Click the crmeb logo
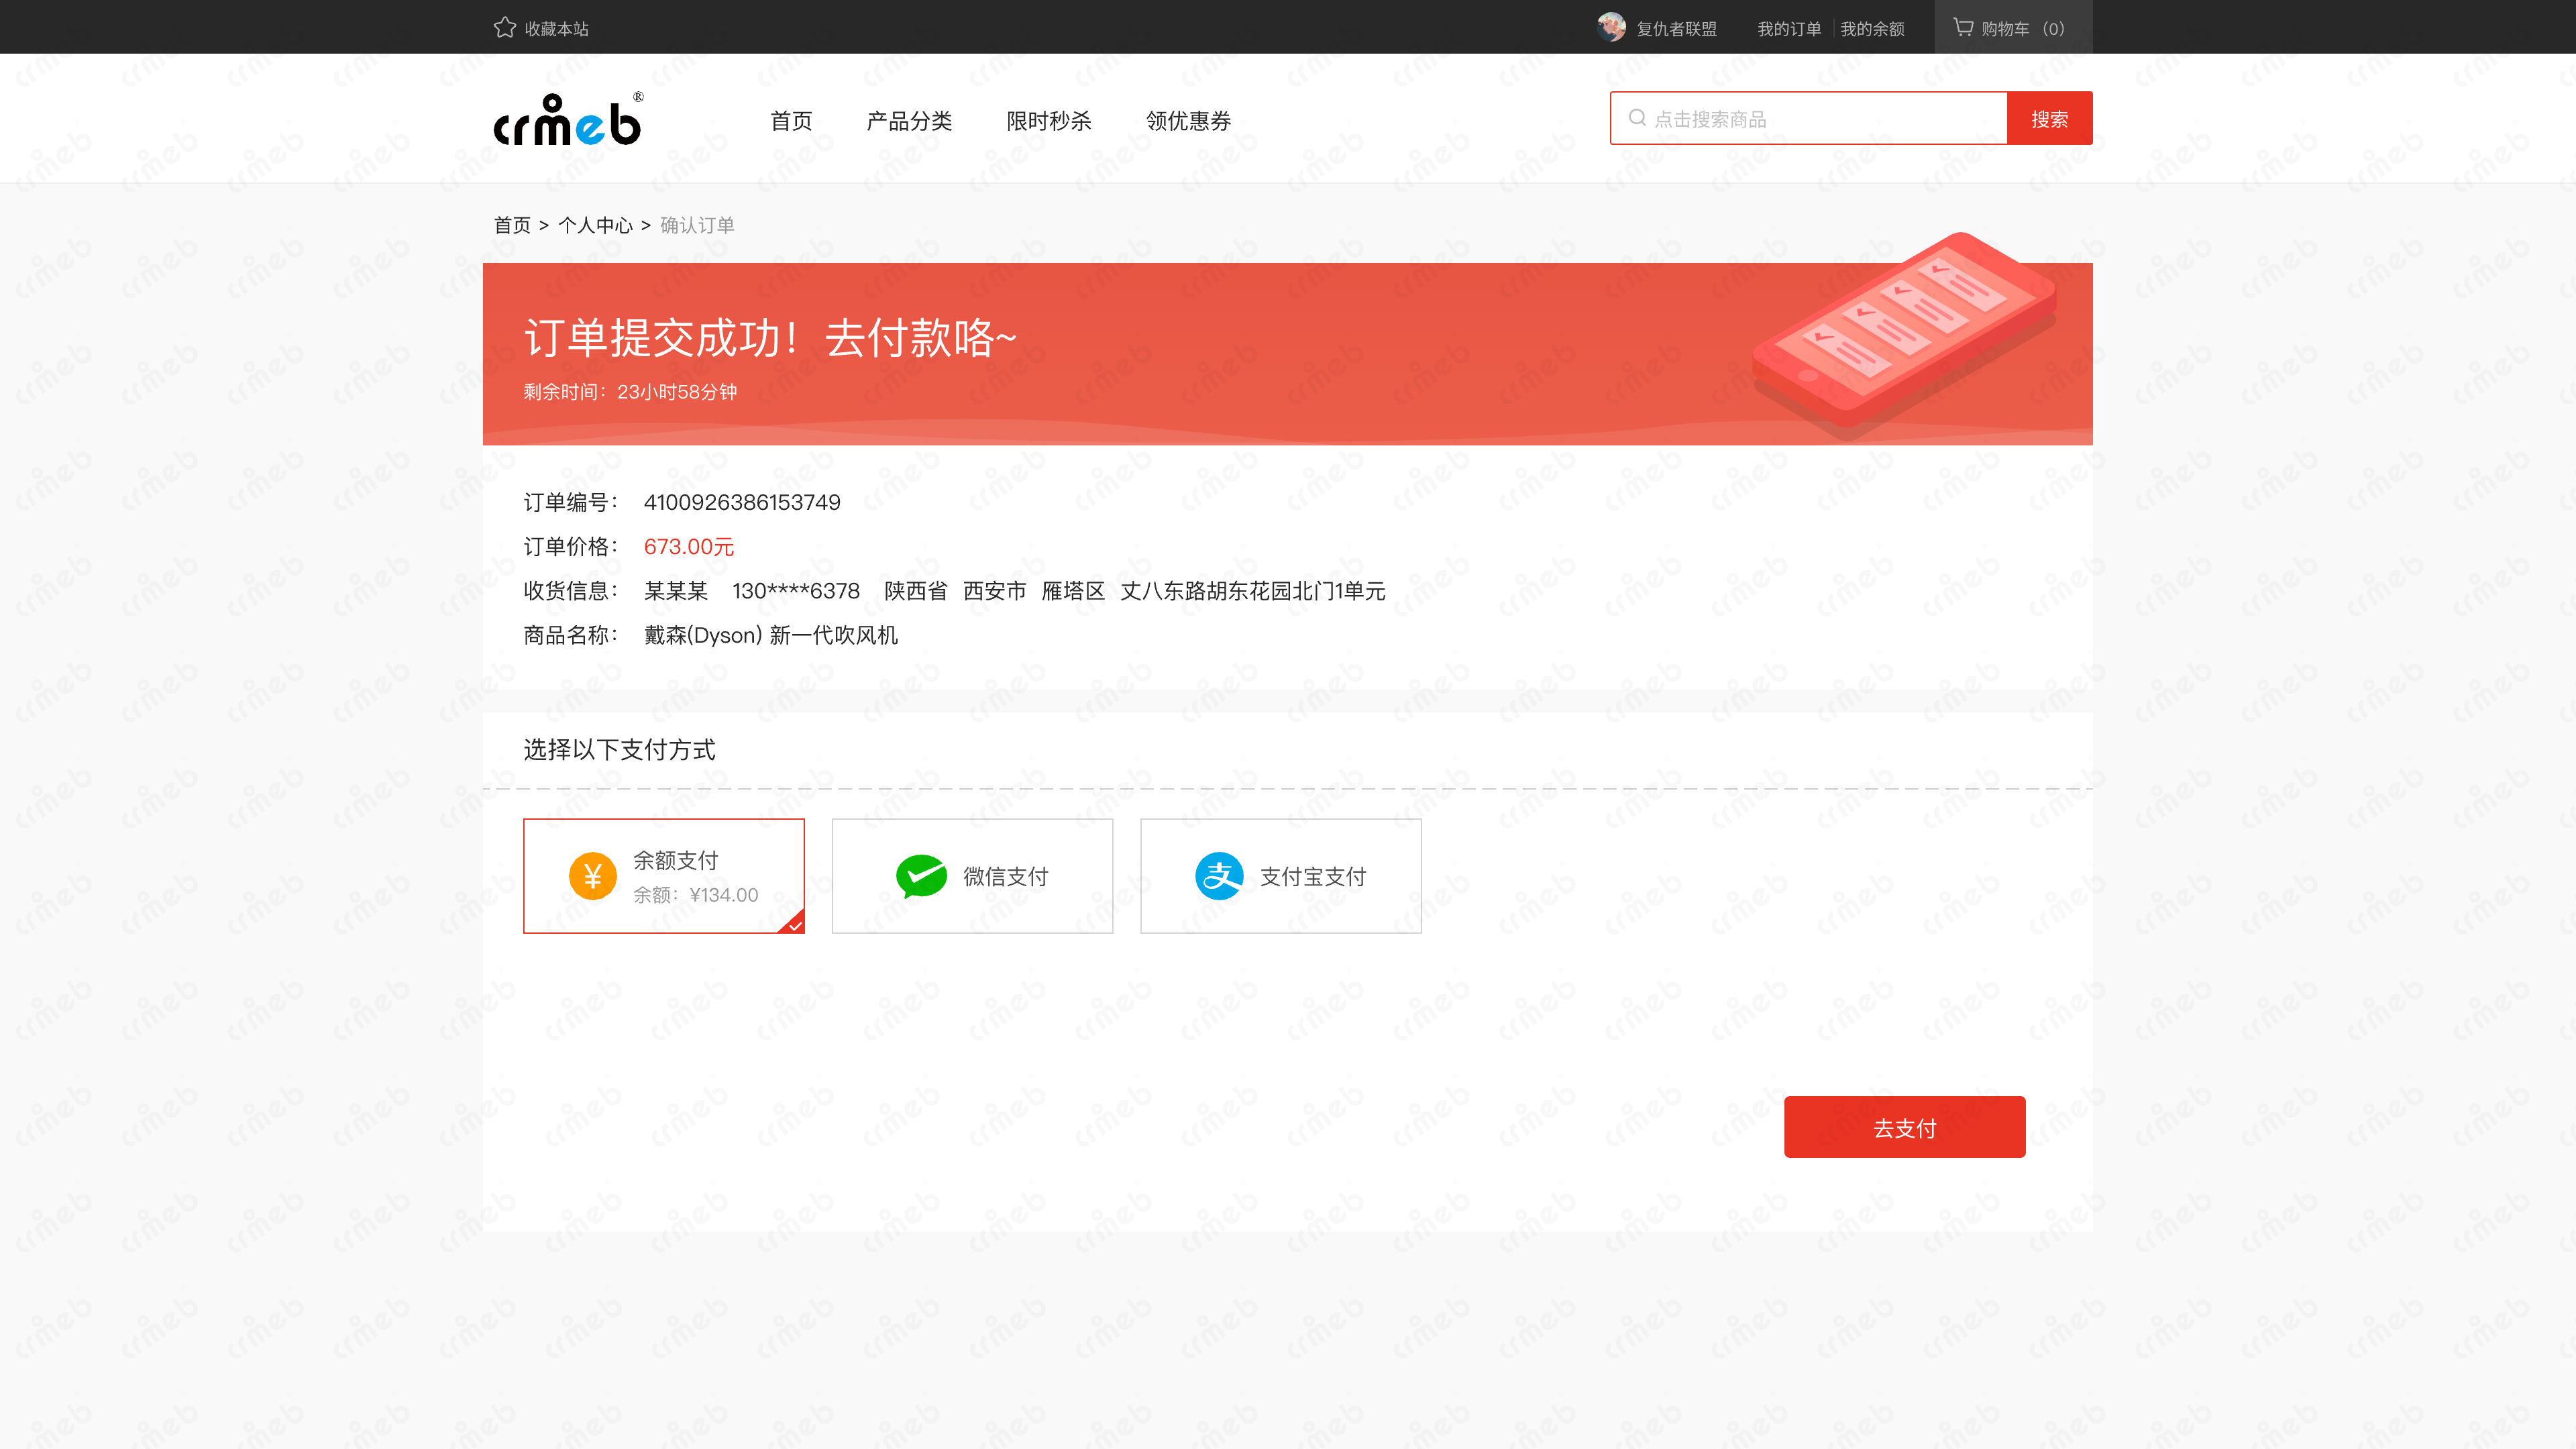Viewport: 2576px width, 1449px height. [568, 120]
